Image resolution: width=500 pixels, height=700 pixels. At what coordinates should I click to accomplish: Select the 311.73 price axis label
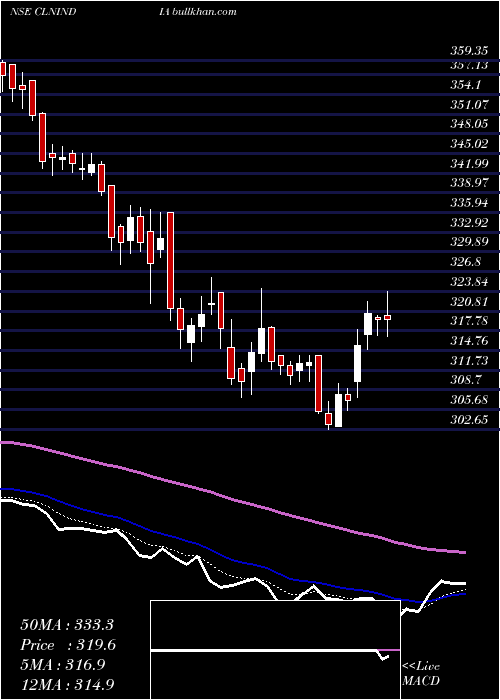(x=468, y=360)
